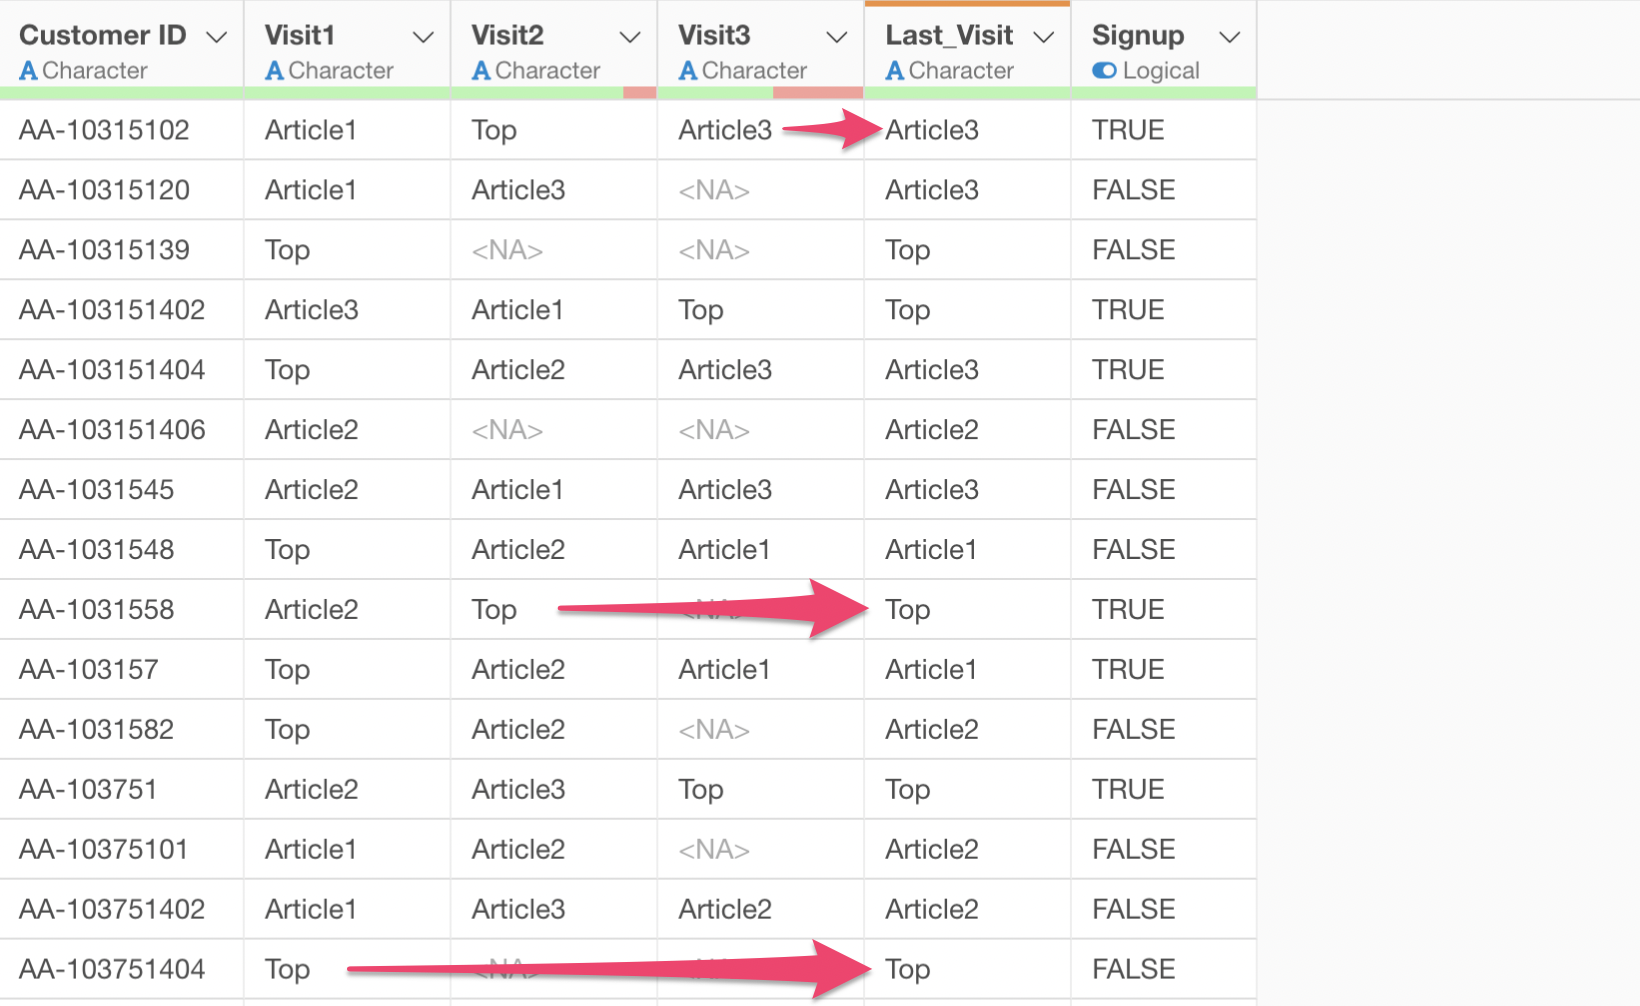
Task: Click the red NA segment under Visit2 header
Action: pyautogui.click(x=639, y=93)
